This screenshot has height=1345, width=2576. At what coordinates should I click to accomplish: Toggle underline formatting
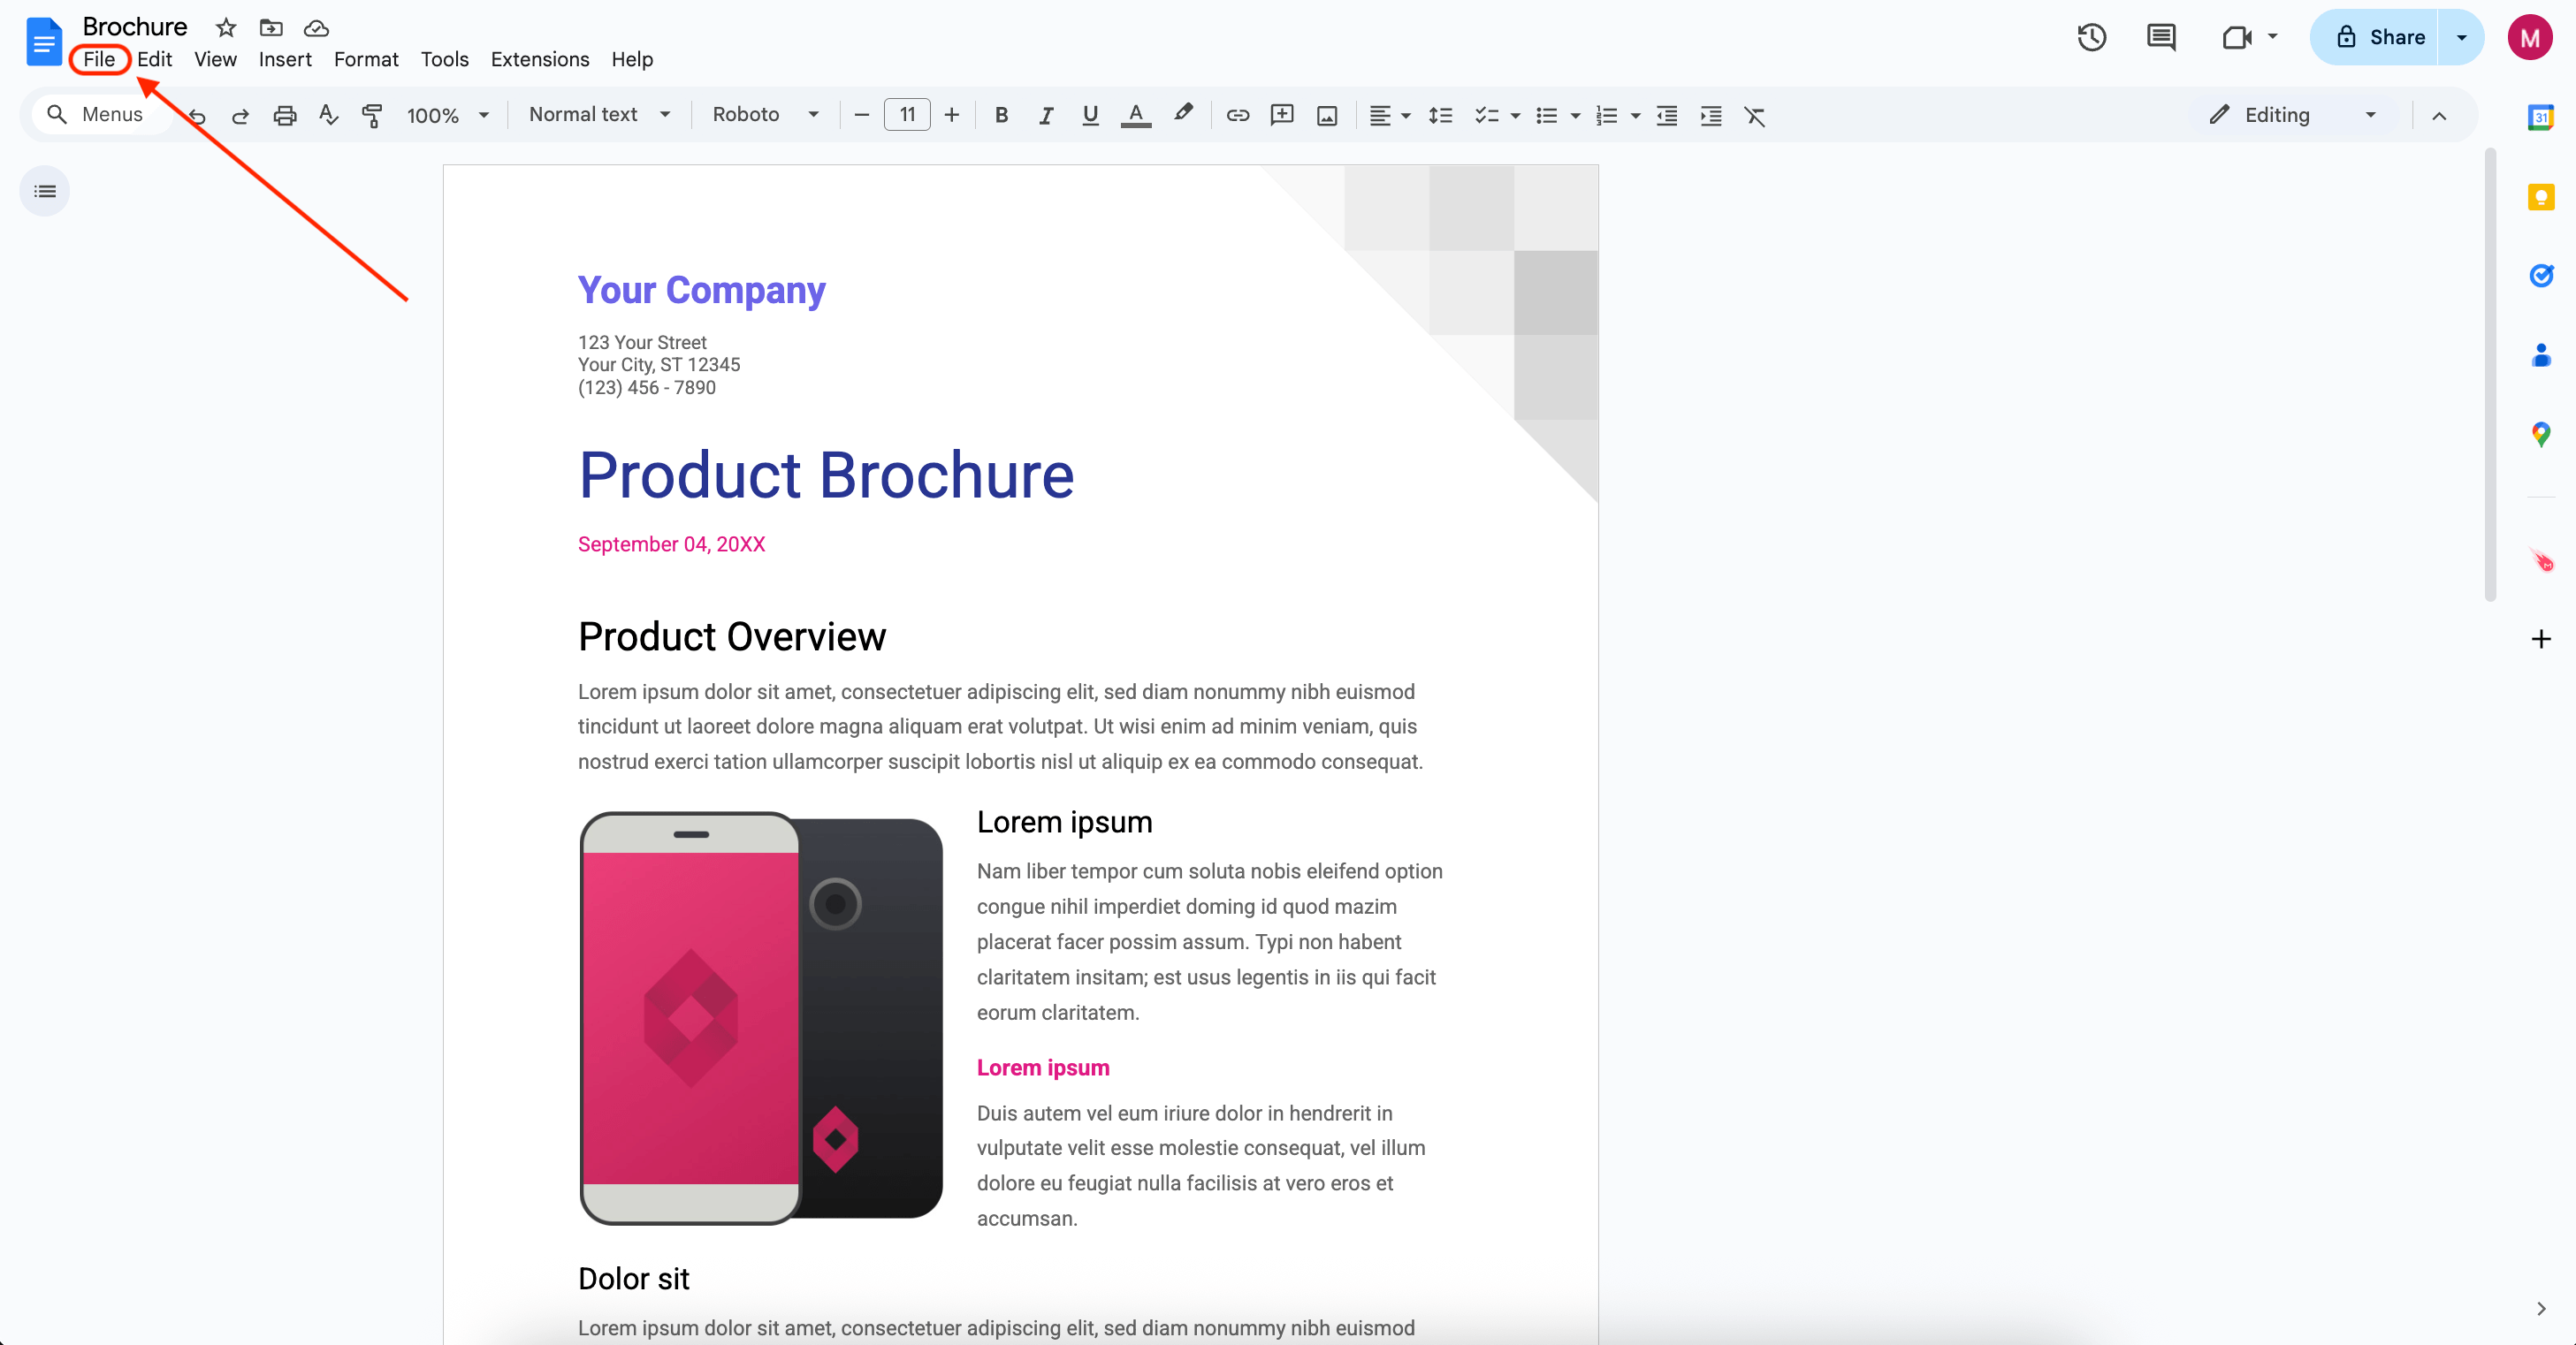(x=1090, y=116)
